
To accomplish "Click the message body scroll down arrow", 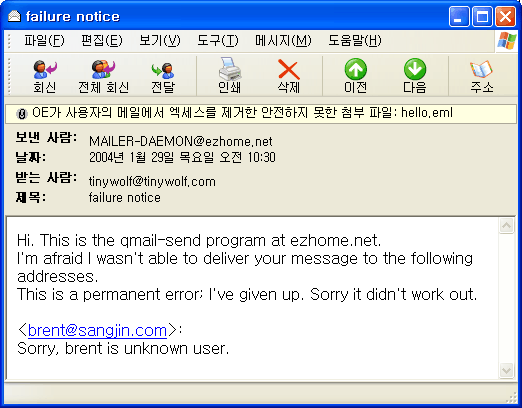I will coord(506,371).
